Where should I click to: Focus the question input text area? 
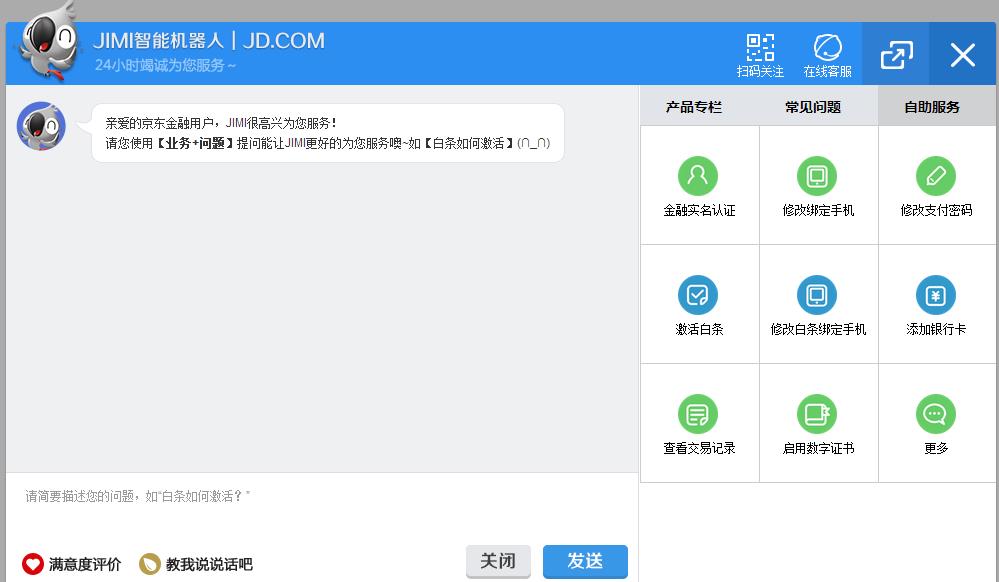(x=322, y=508)
